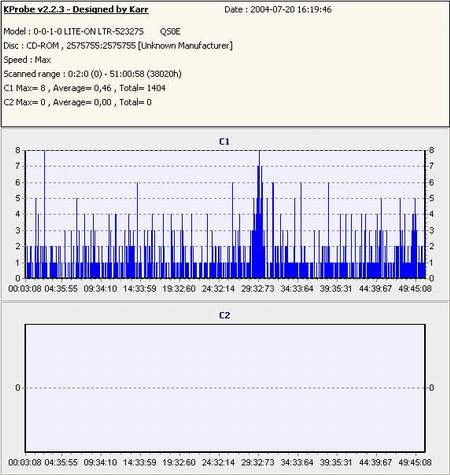Click the 24:32:14 label under C2 chart
The width and height of the screenshot is (450, 475).
(218, 463)
